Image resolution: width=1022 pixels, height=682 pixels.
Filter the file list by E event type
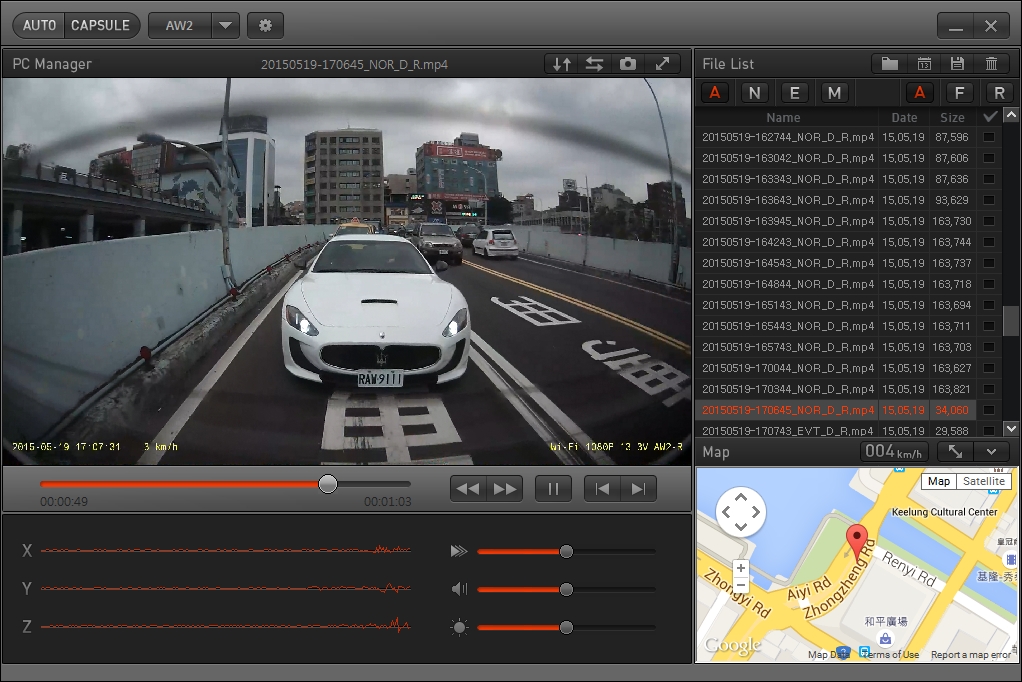794,93
